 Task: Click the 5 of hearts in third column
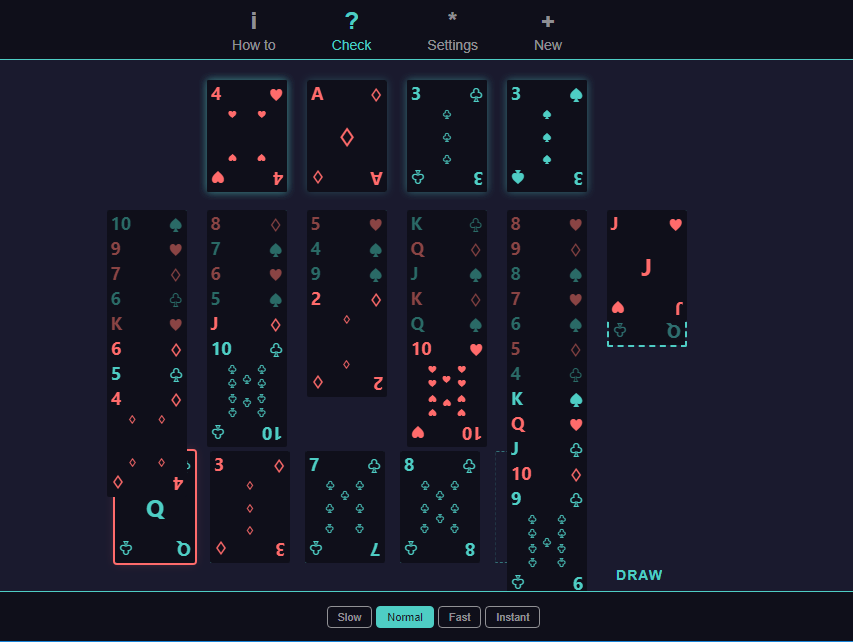[x=347, y=224]
